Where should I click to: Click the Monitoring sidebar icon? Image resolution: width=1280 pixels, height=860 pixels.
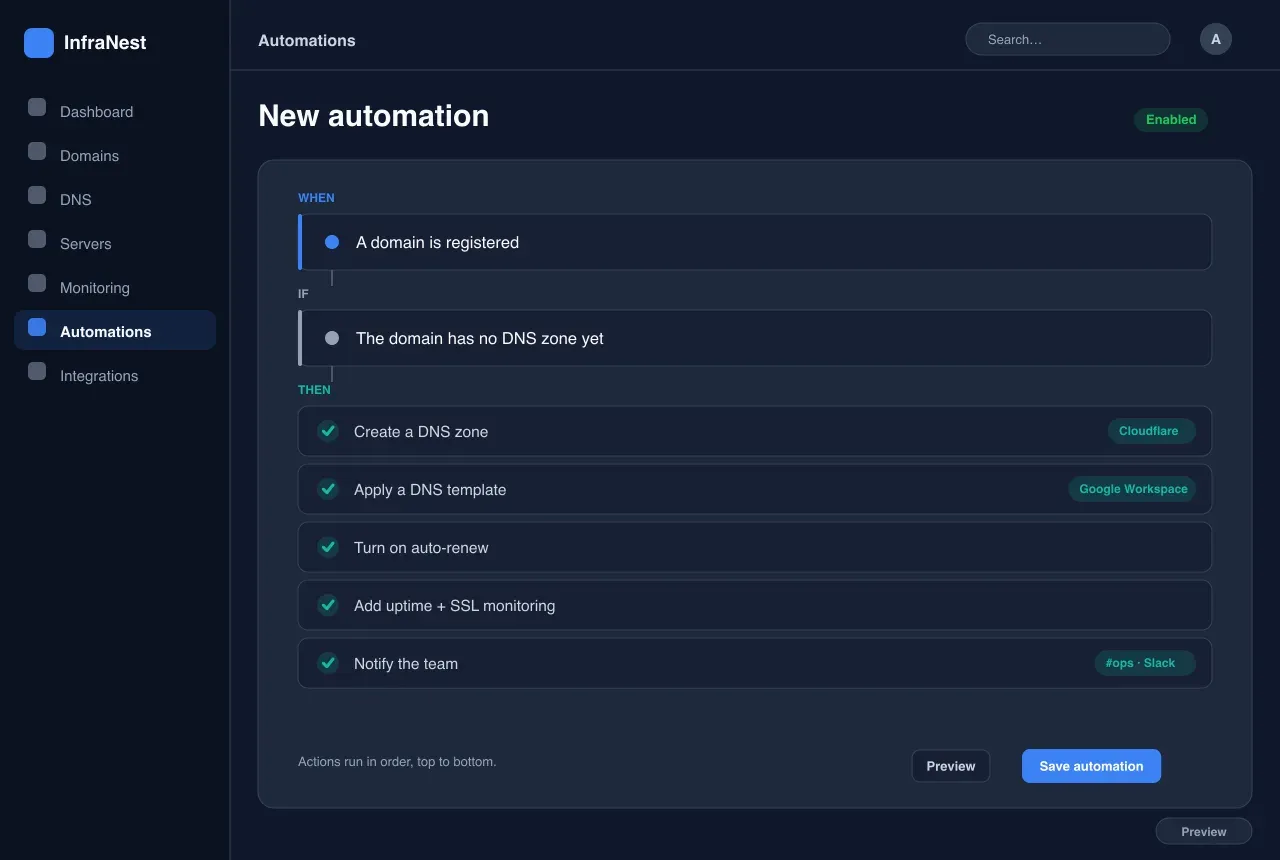37,283
